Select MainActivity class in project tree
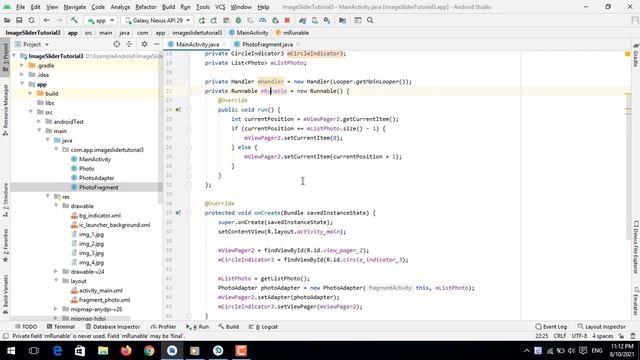640x360 pixels. point(94,159)
